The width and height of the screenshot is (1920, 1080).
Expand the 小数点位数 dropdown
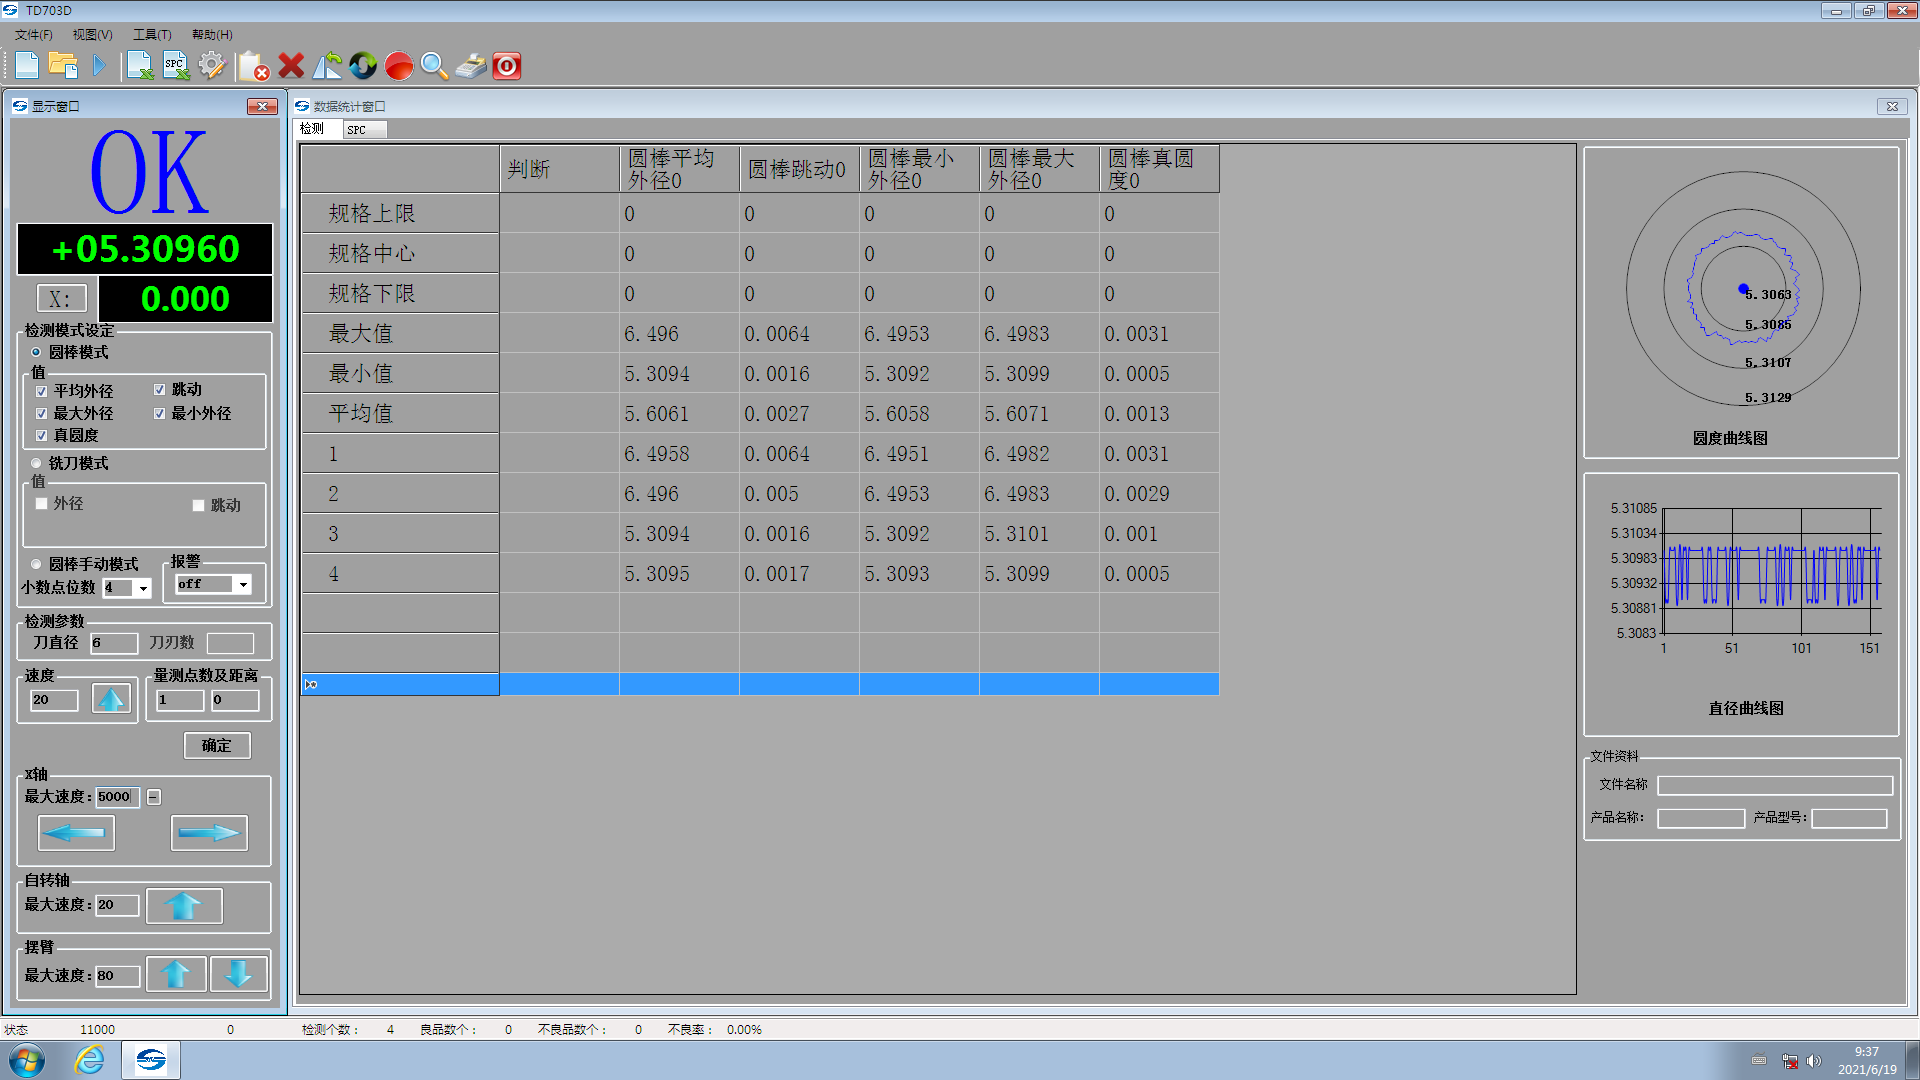143,588
